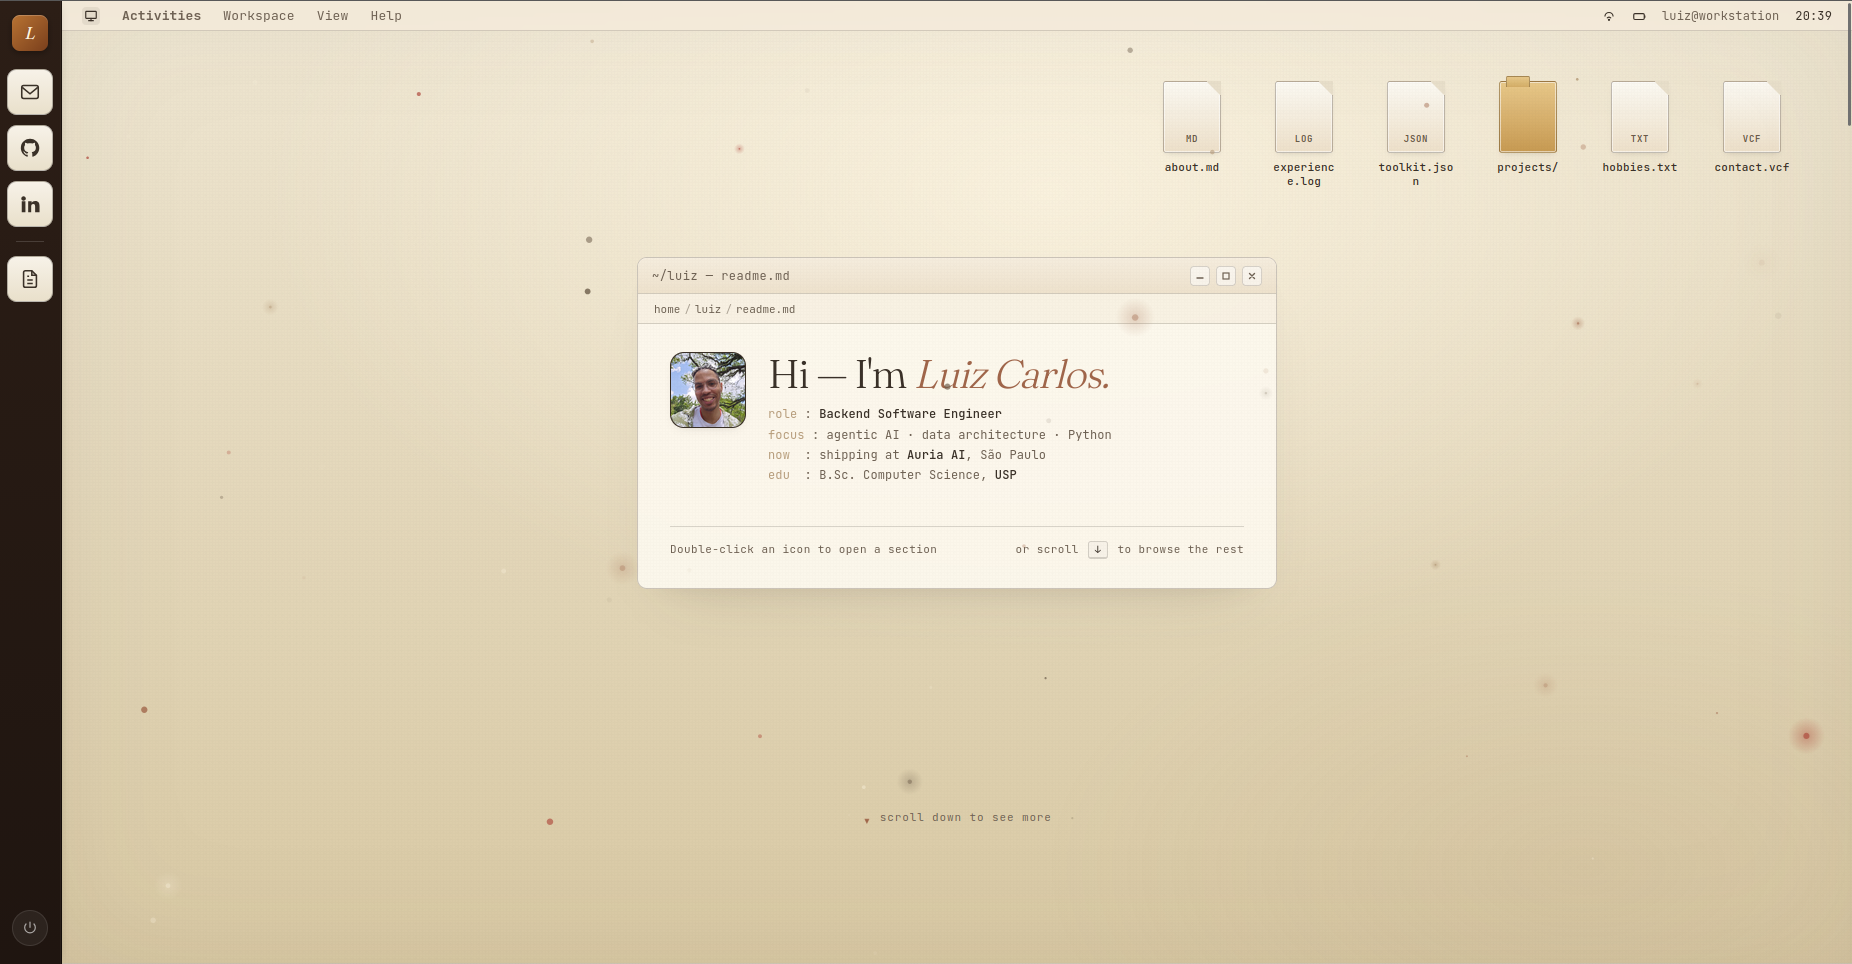Click the power button icon
The image size is (1852, 964).
pyautogui.click(x=30, y=927)
